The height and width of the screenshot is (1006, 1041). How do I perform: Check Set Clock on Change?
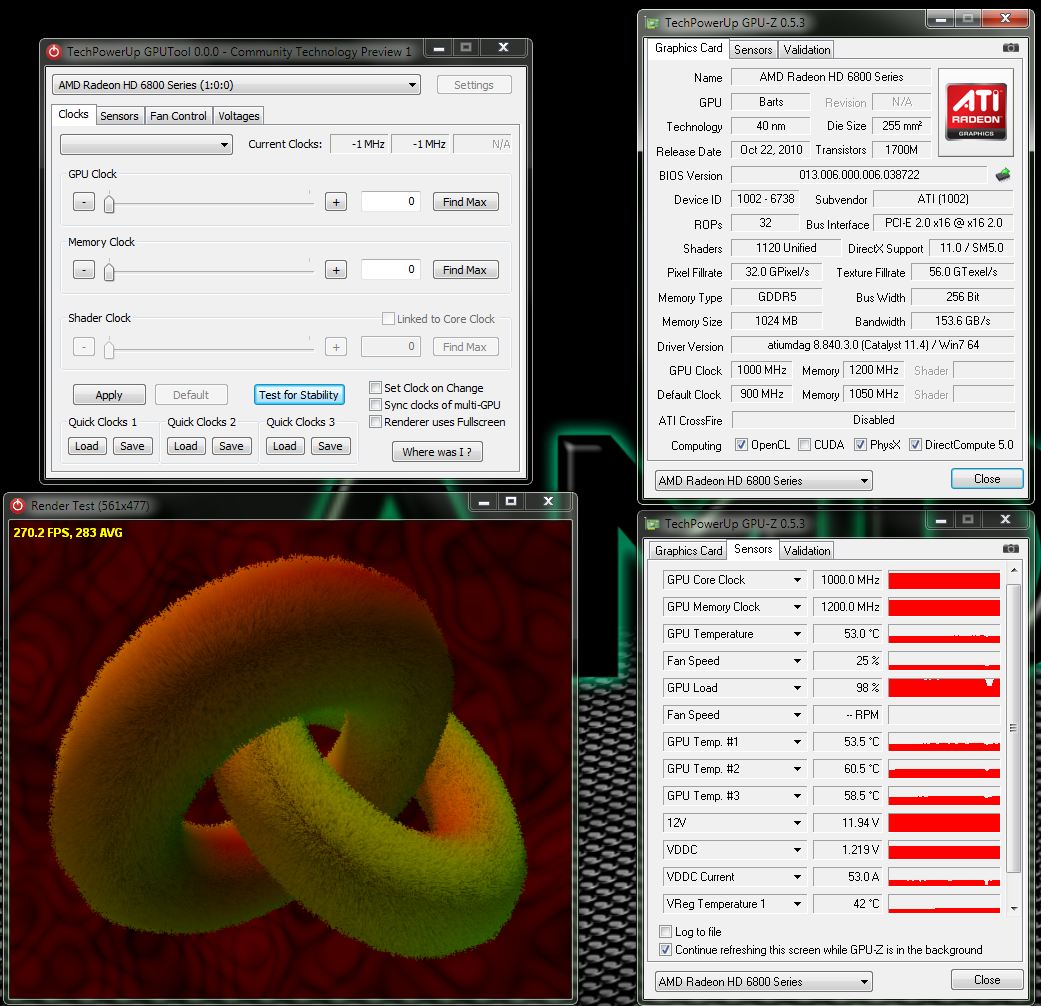[376, 388]
